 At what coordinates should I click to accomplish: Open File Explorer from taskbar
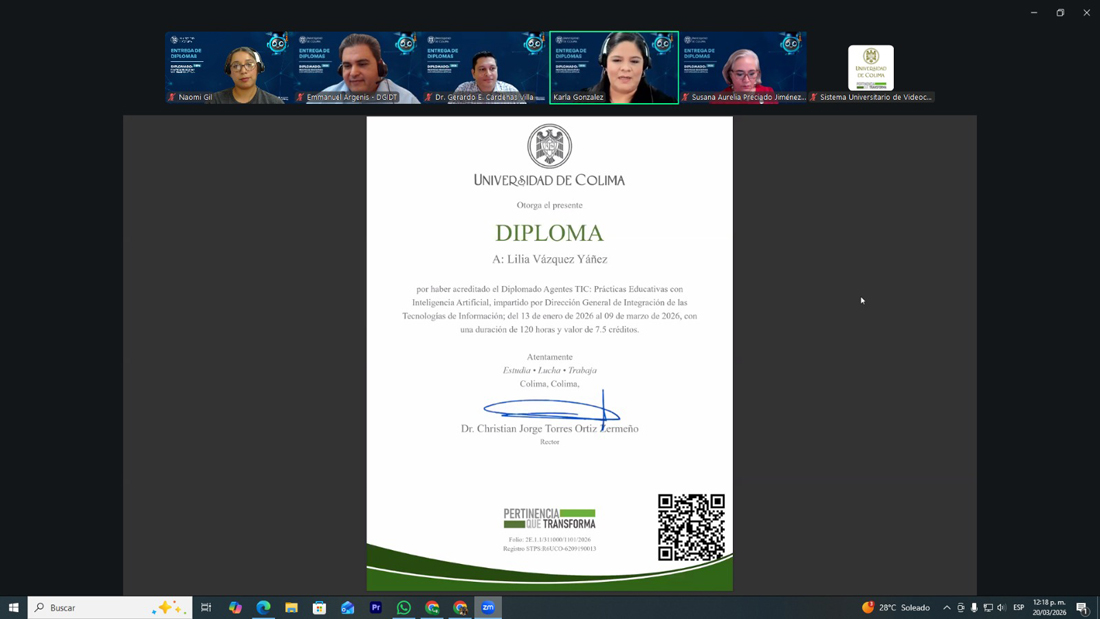click(x=291, y=607)
